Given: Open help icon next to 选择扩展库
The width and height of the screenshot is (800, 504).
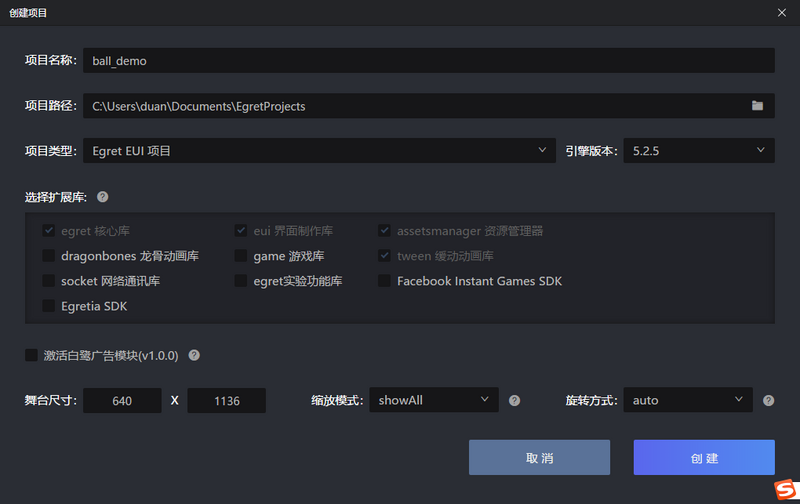Looking at the screenshot, I should pos(103,197).
